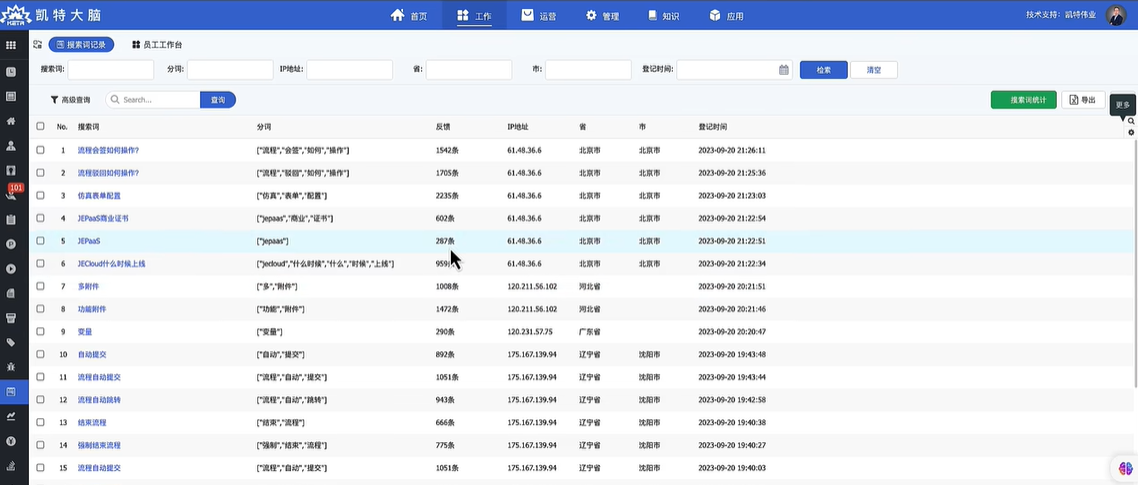This screenshot has width=1138, height=485.
Task: Open the 知识 top menu
Action: pos(663,15)
